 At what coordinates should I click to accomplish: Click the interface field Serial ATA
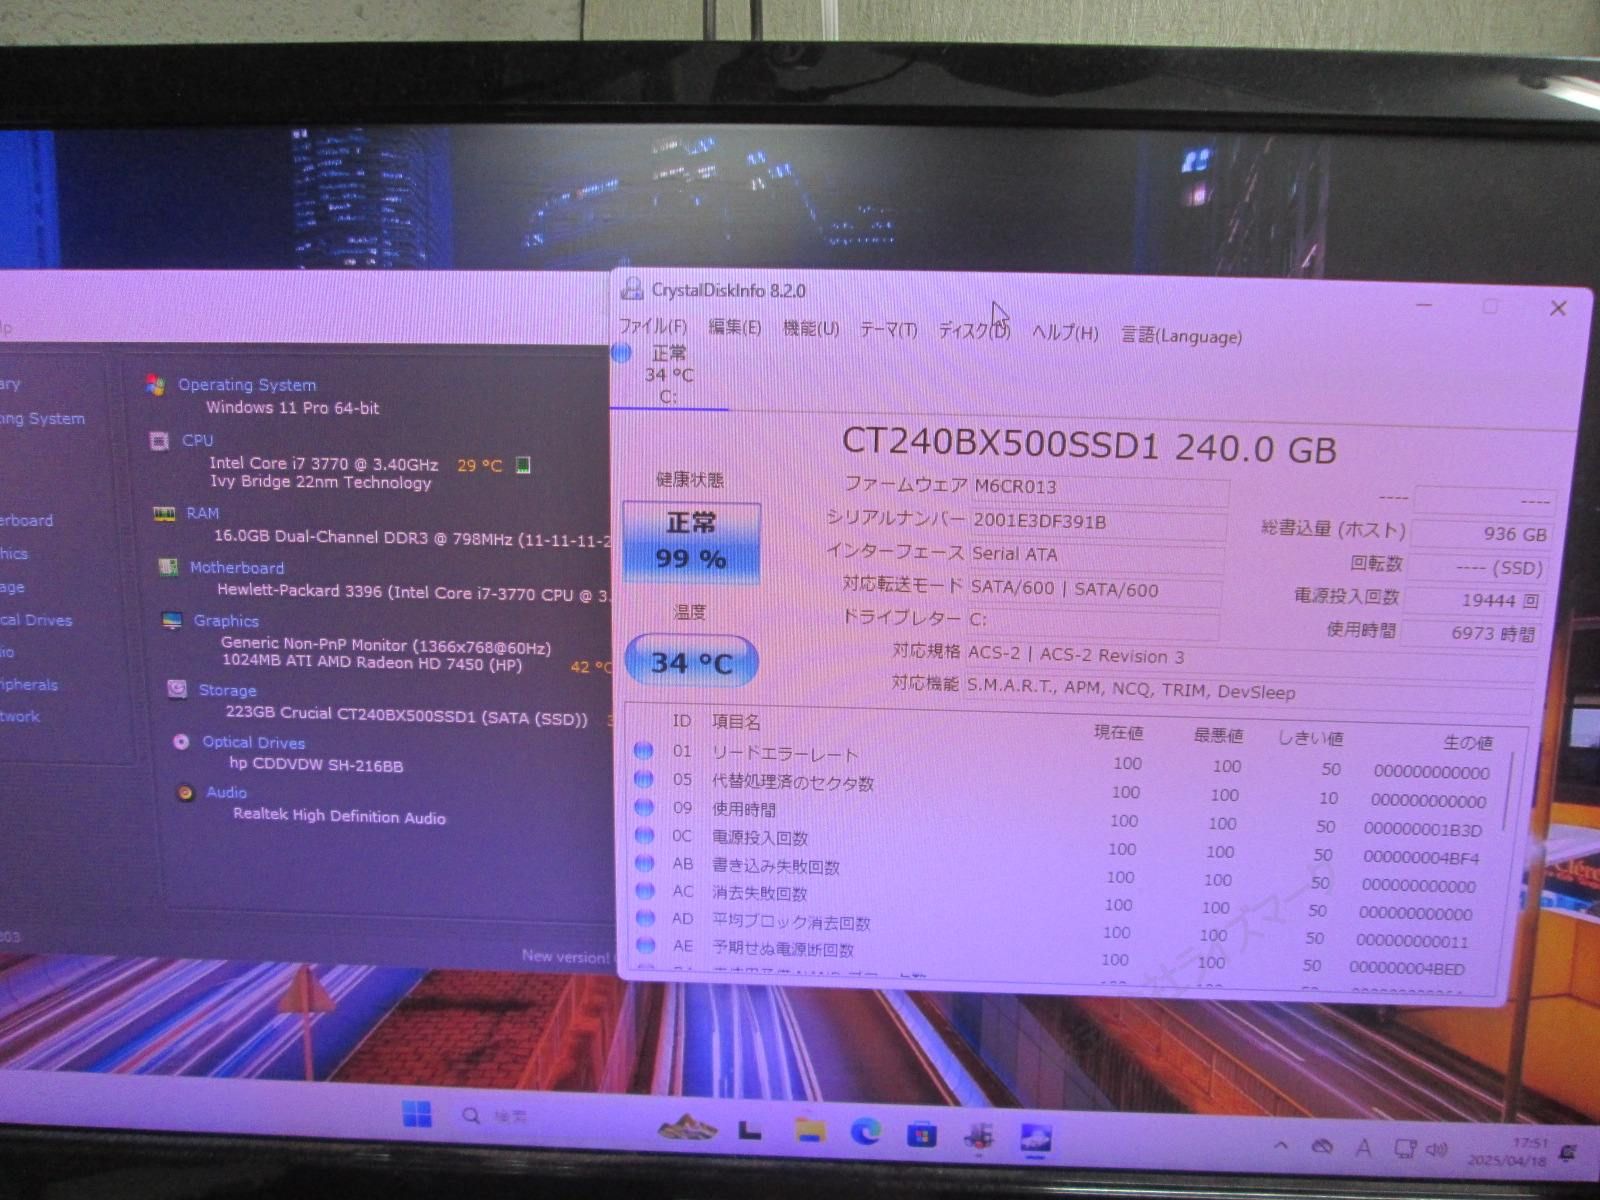point(1096,556)
